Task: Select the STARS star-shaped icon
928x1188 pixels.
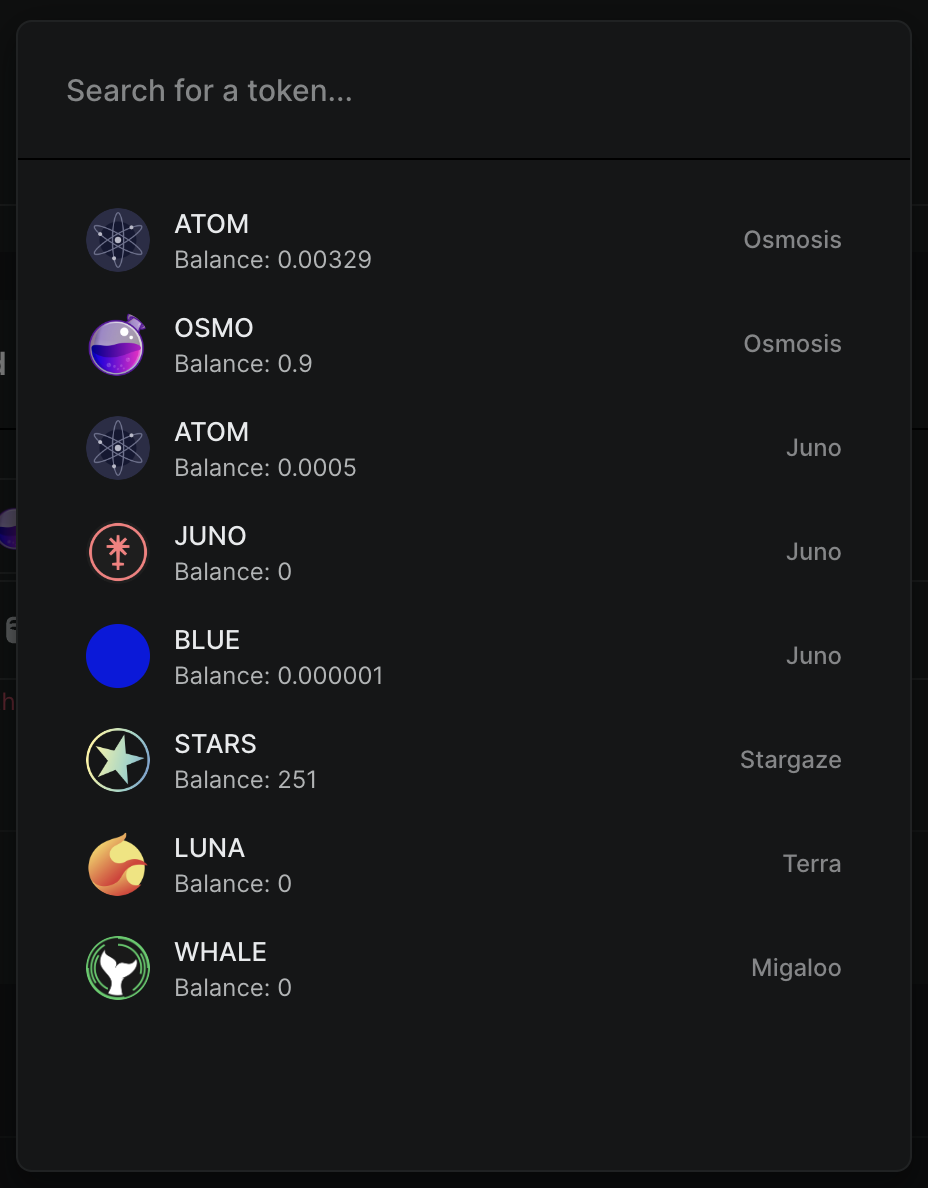Action: [118, 760]
